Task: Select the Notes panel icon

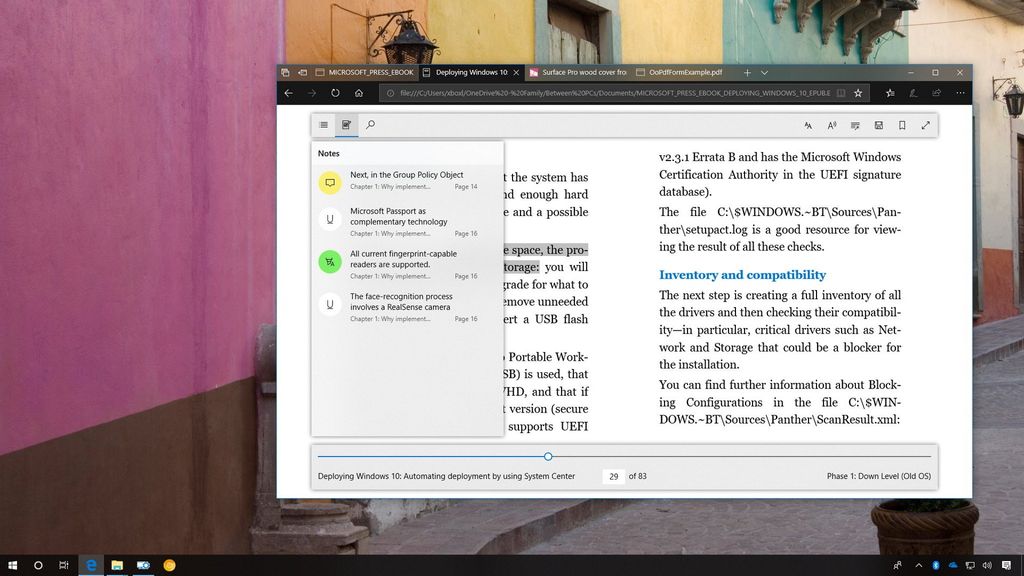Action: tap(346, 125)
